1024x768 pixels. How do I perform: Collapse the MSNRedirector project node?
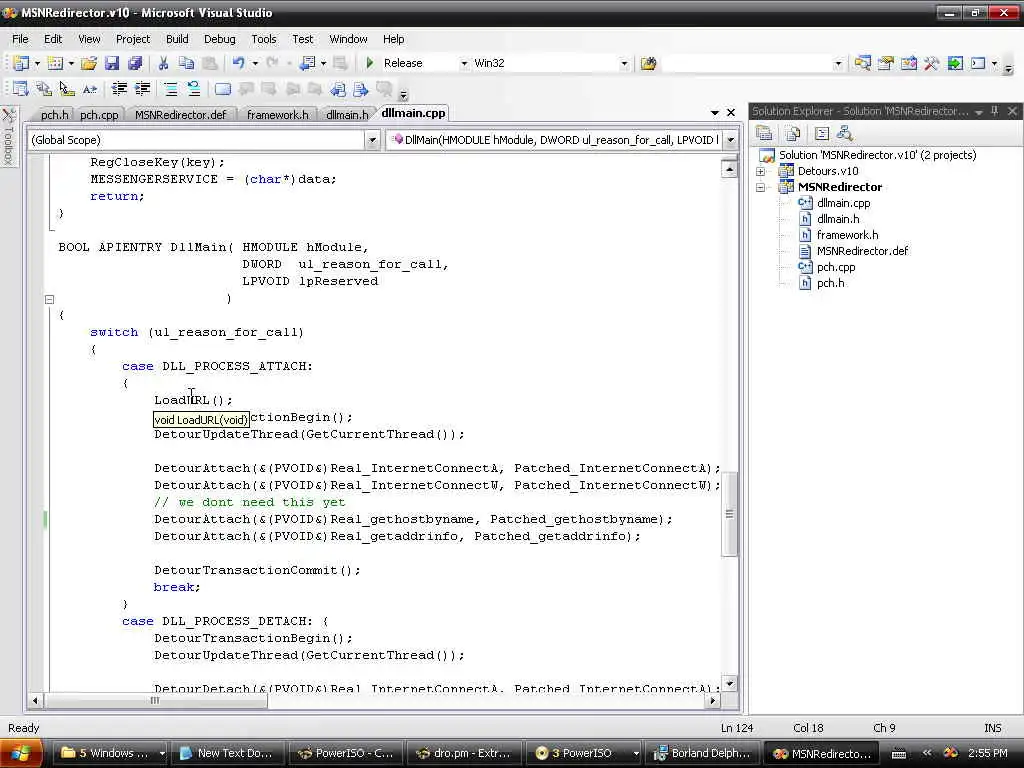click(761, 187)
